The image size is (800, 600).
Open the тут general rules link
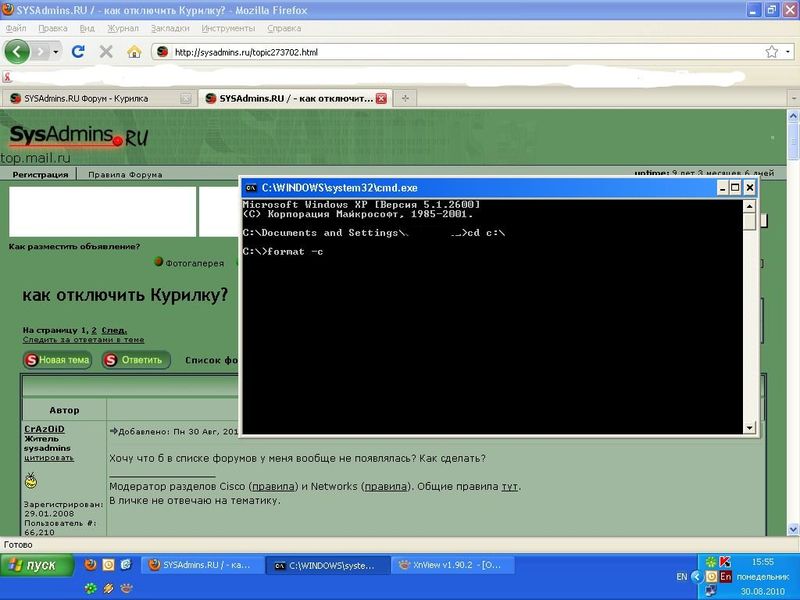[509, 486]
